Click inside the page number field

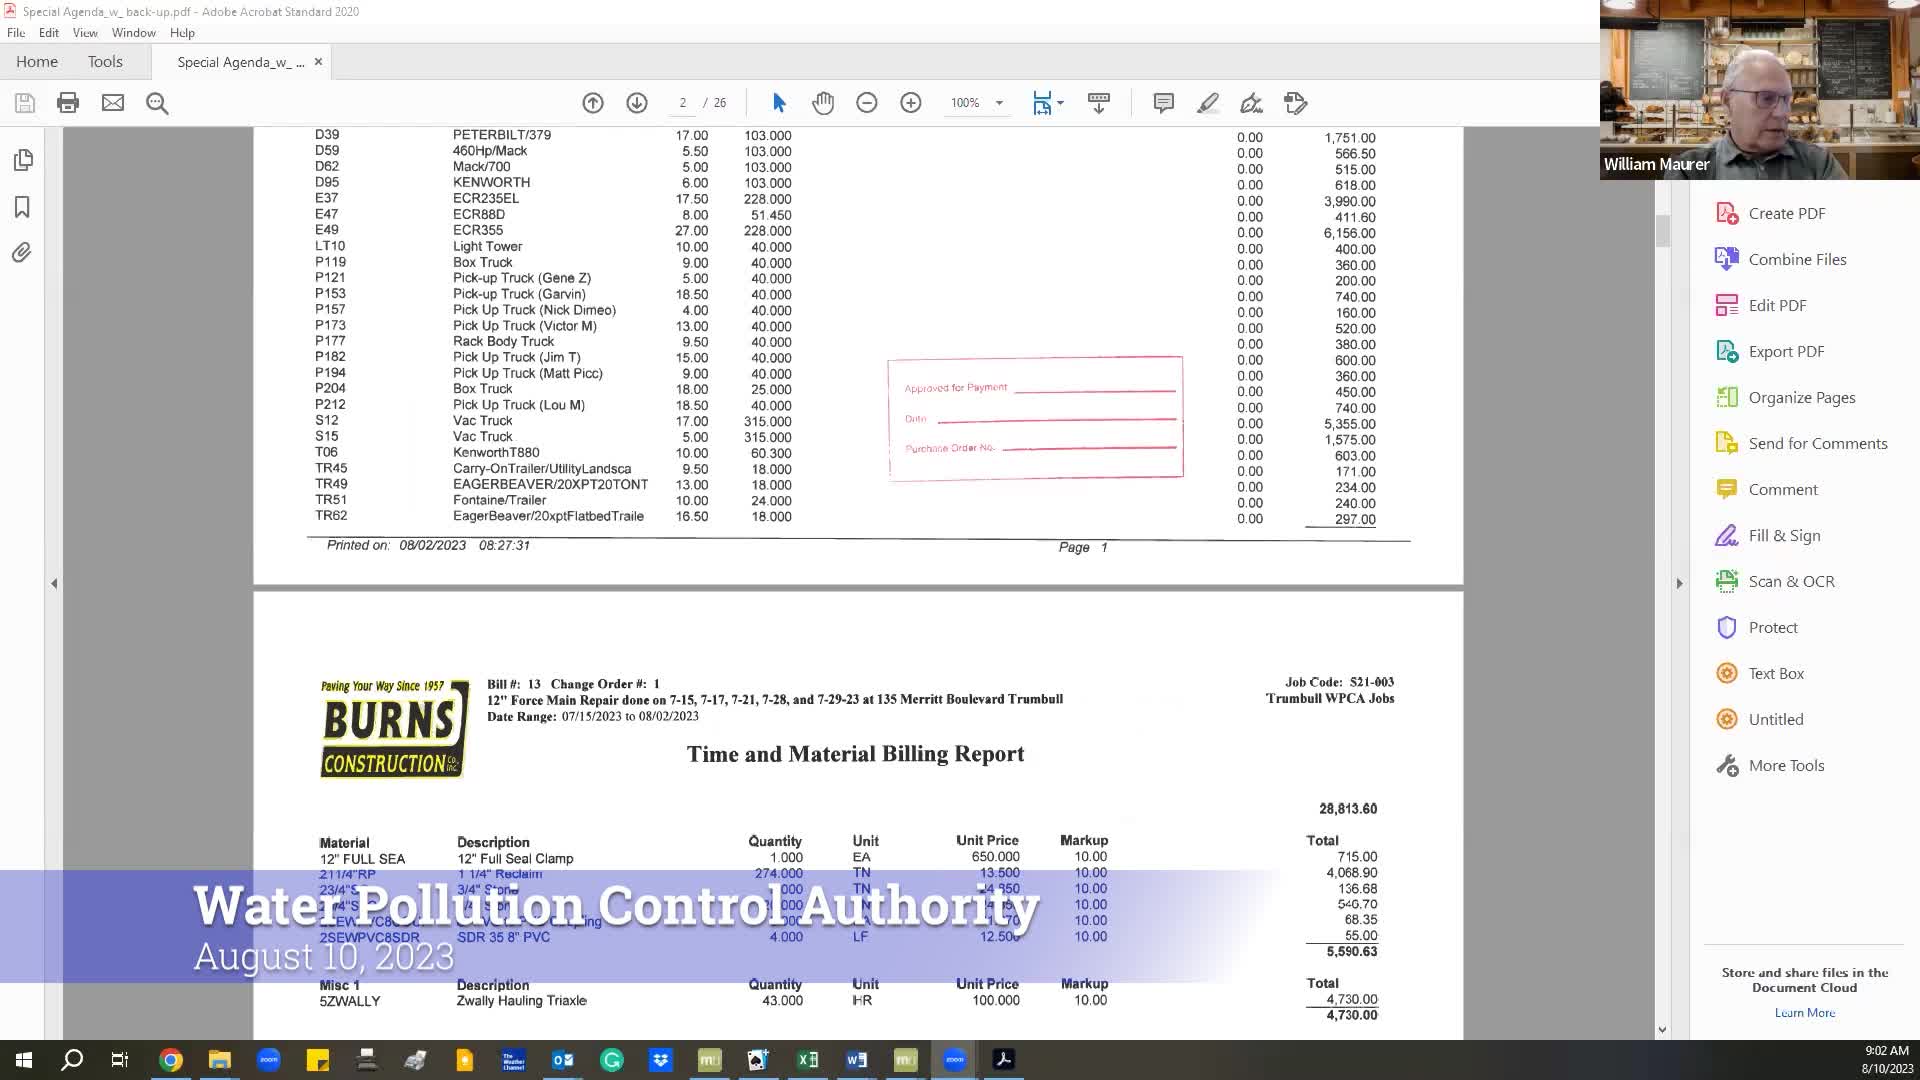tap(682, 103)
